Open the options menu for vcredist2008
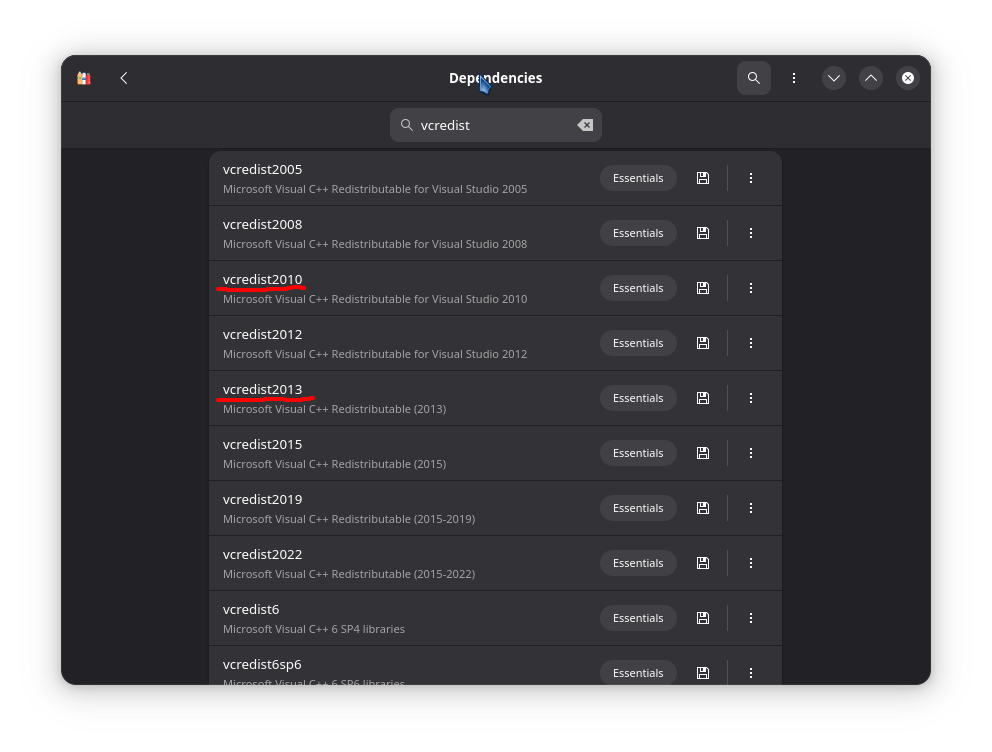The height and width of the screenshot is (752, 992). pyautogui.click(x=751, y=233)
